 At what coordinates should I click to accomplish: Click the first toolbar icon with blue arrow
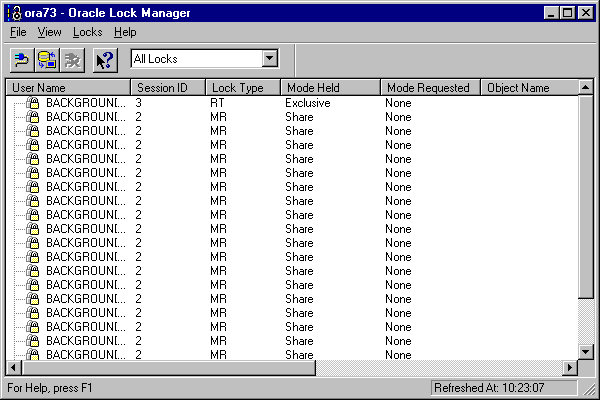click(22, 60)
